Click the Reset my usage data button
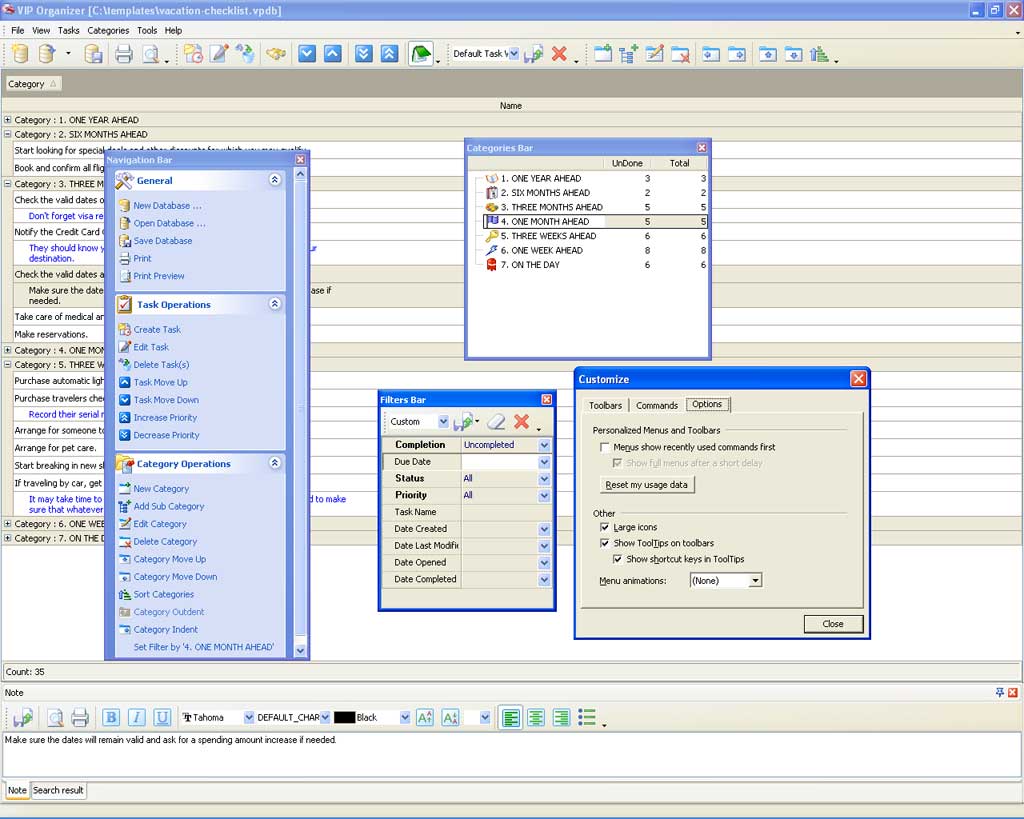The width and height of the screenshot is (1024, 819). (647, 485)
